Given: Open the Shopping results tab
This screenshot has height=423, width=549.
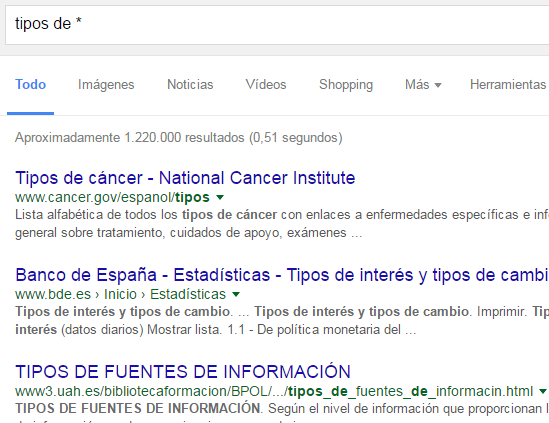Looking at the screenshot, I should point(346,85).
